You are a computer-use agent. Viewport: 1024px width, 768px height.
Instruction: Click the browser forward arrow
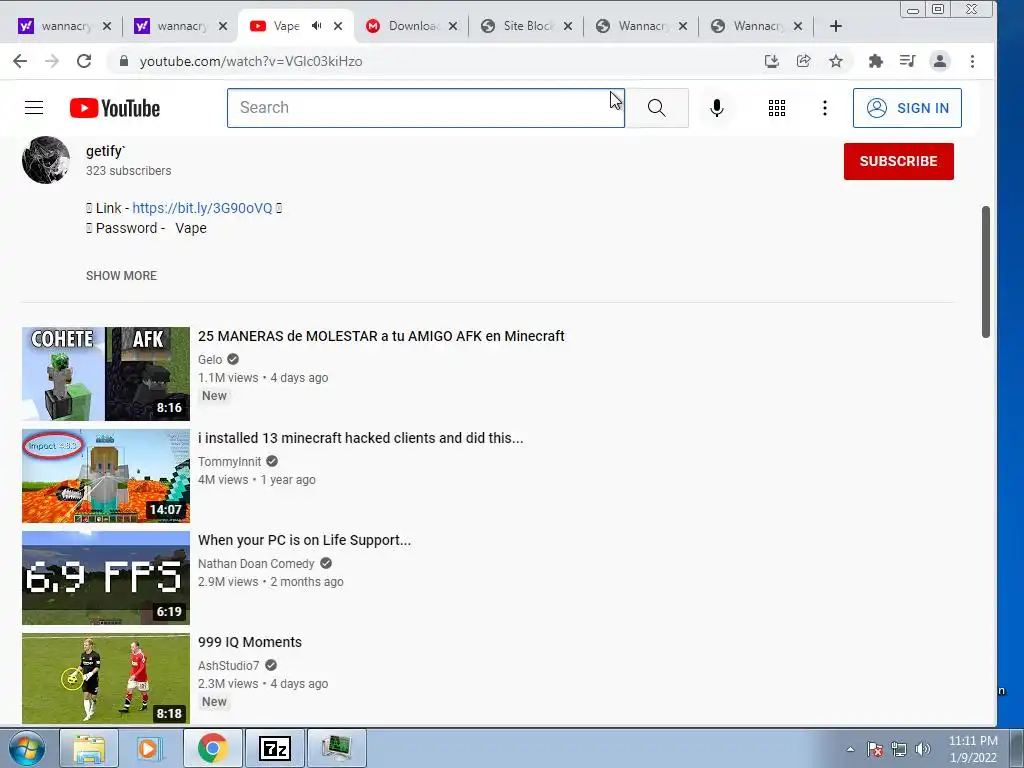(52, 61)
